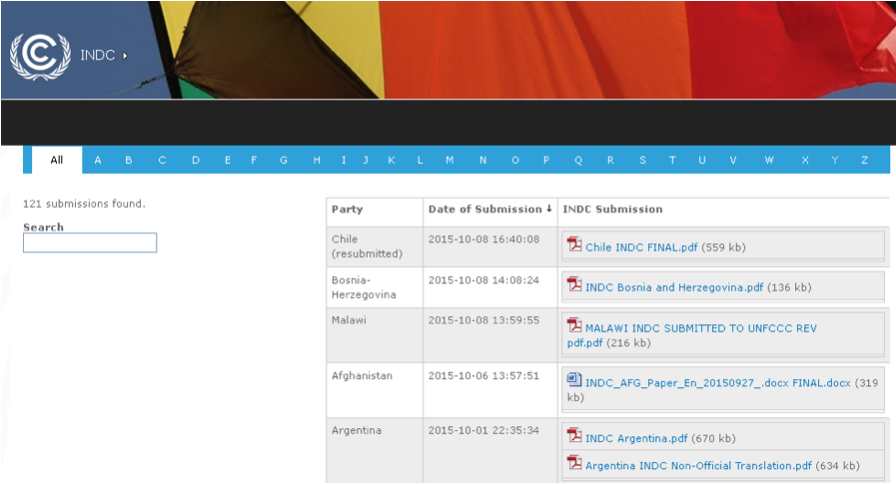Filter submissions by letter Z
The image size is (896, 484).
coord(864,160)
